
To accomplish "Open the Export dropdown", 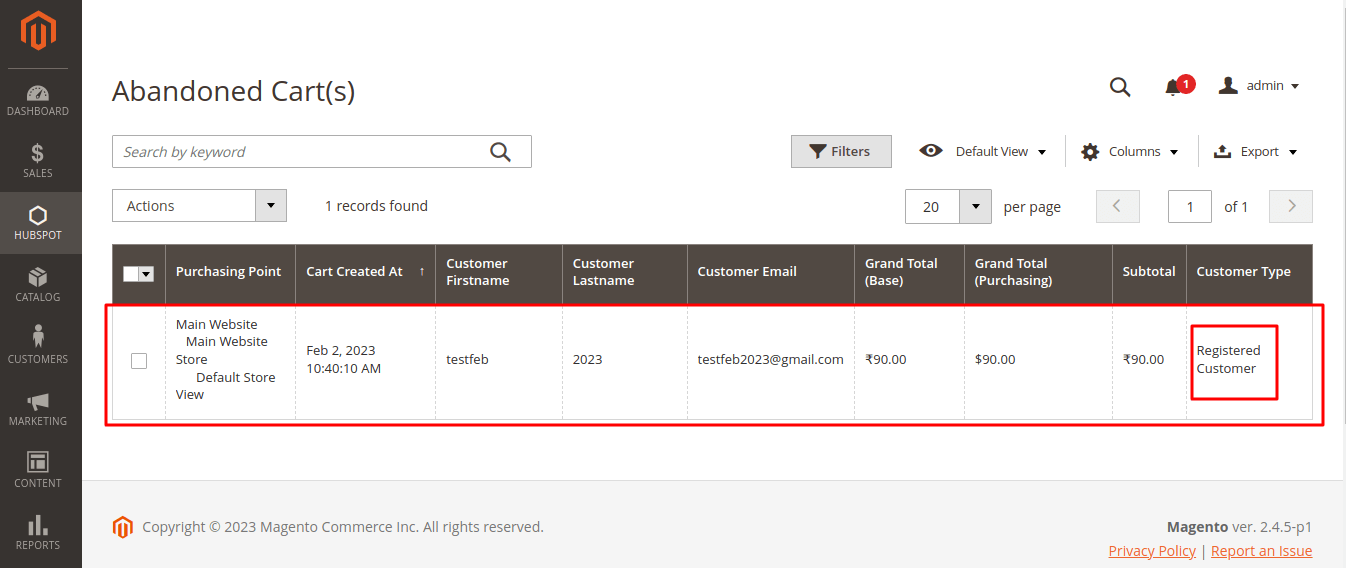I will 1255,152.
